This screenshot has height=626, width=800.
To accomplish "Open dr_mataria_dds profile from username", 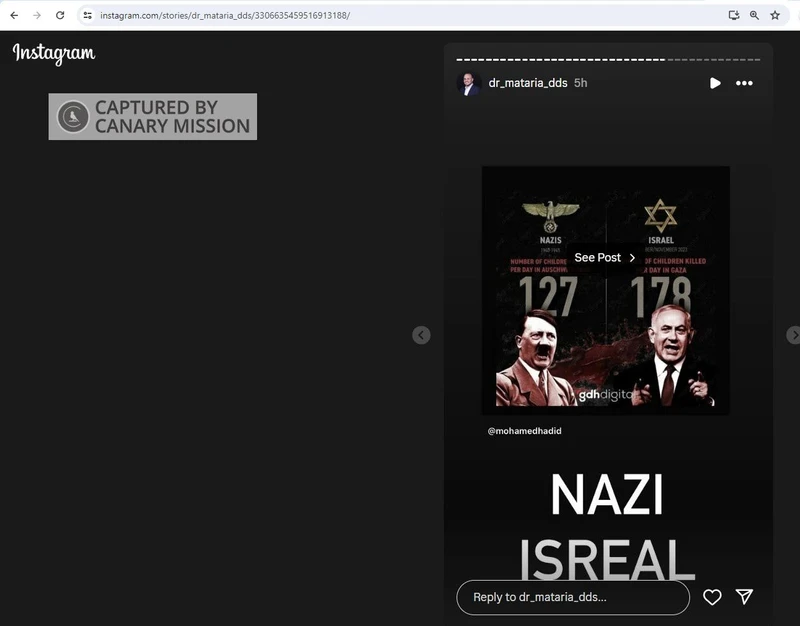I will click(527, 83).
